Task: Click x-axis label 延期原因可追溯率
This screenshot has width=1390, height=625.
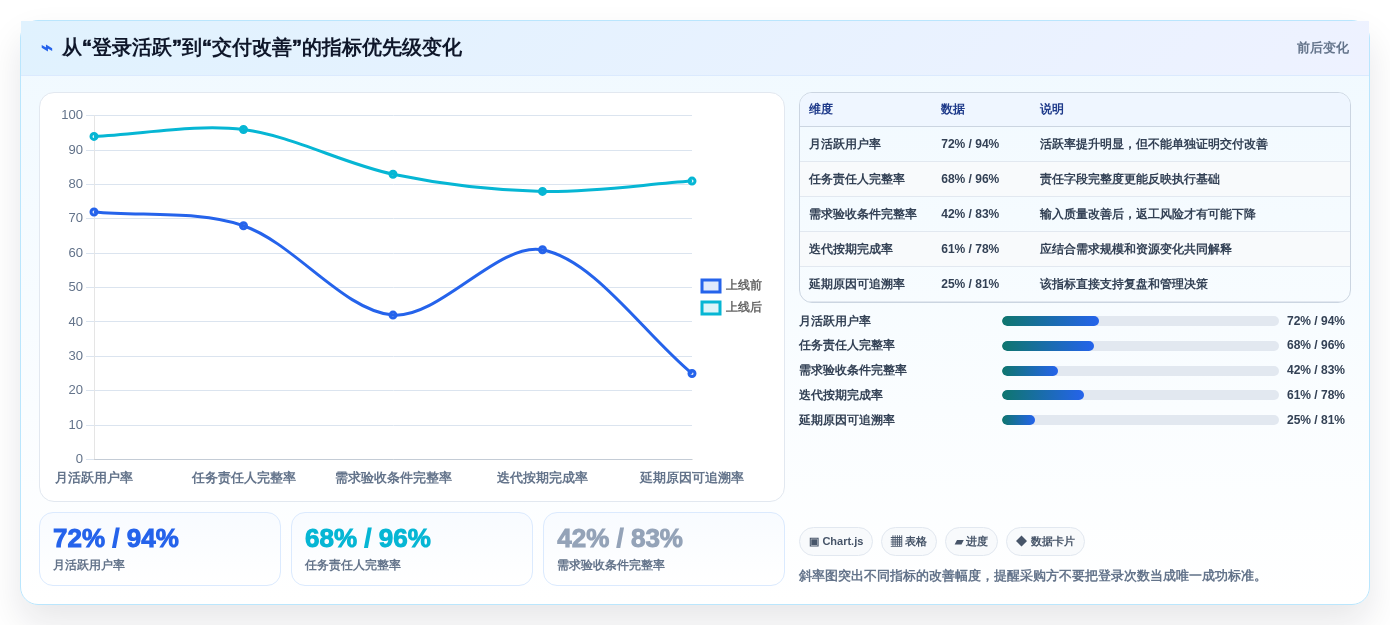Action: pyautogui.click(x=692, y=478)
